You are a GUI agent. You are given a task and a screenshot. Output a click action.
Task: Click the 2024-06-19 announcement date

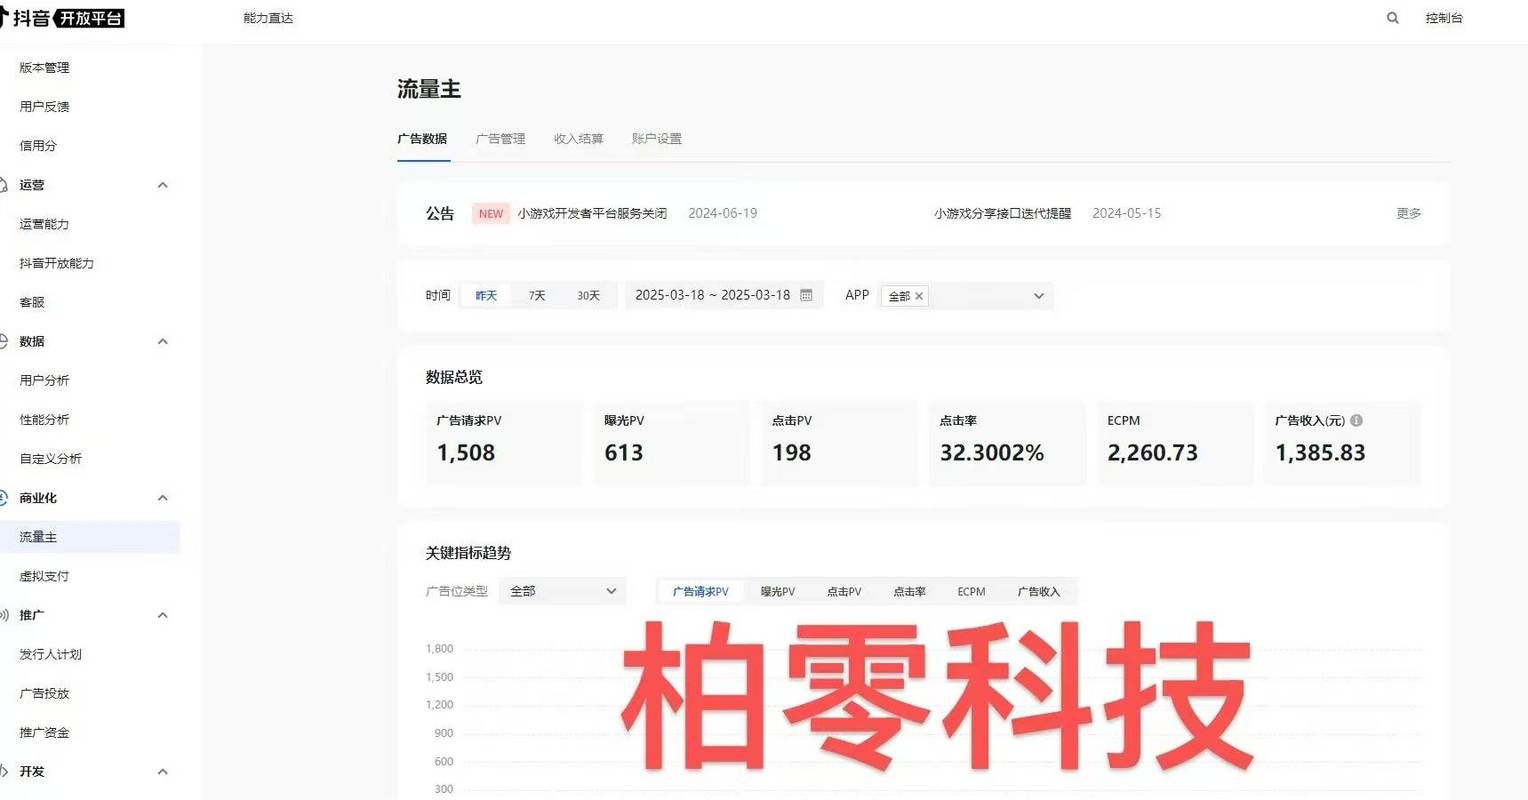coord(723,214)
